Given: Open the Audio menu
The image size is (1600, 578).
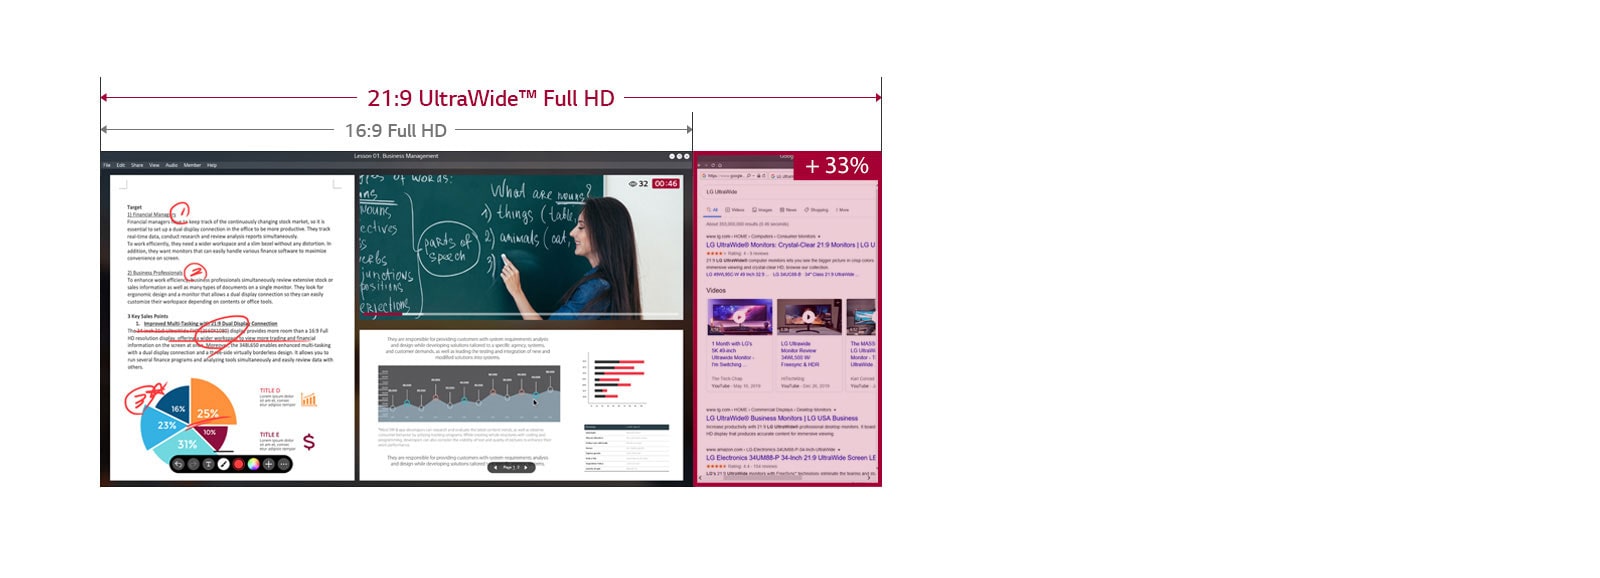Looking at the screenshot, I should click(x=171, y=165).
